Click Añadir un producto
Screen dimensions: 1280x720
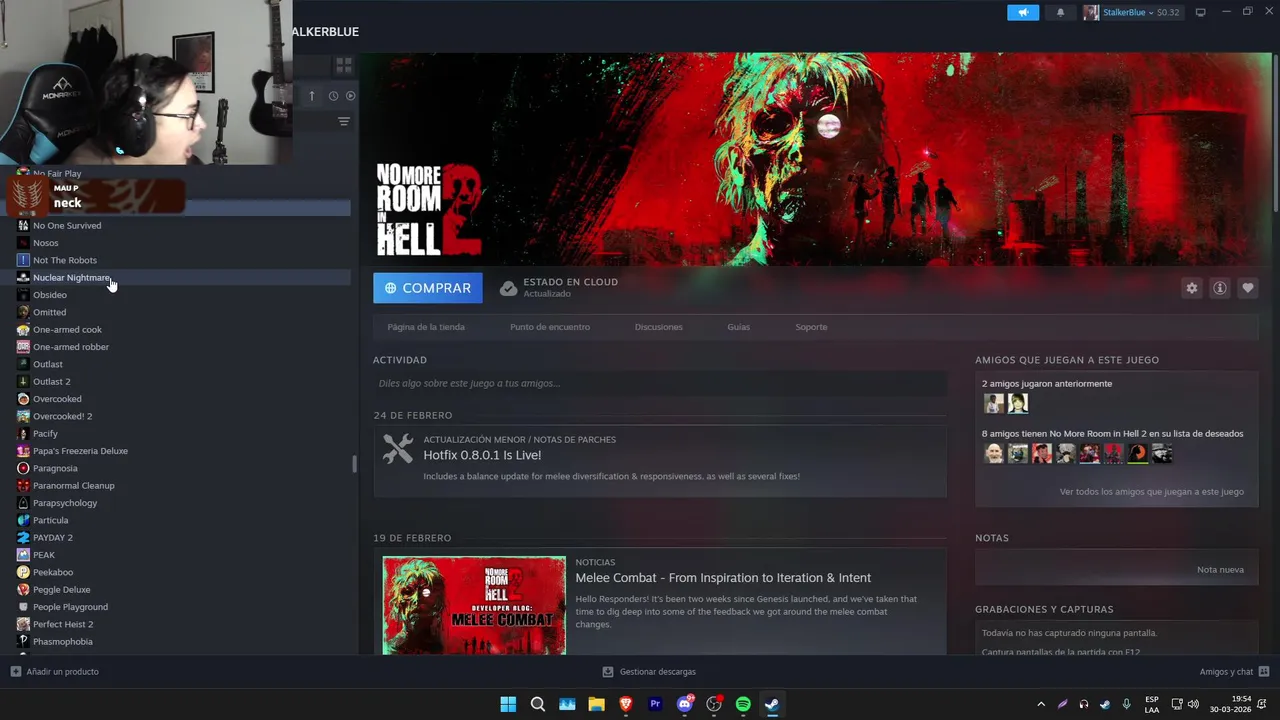tap(55, 672)
